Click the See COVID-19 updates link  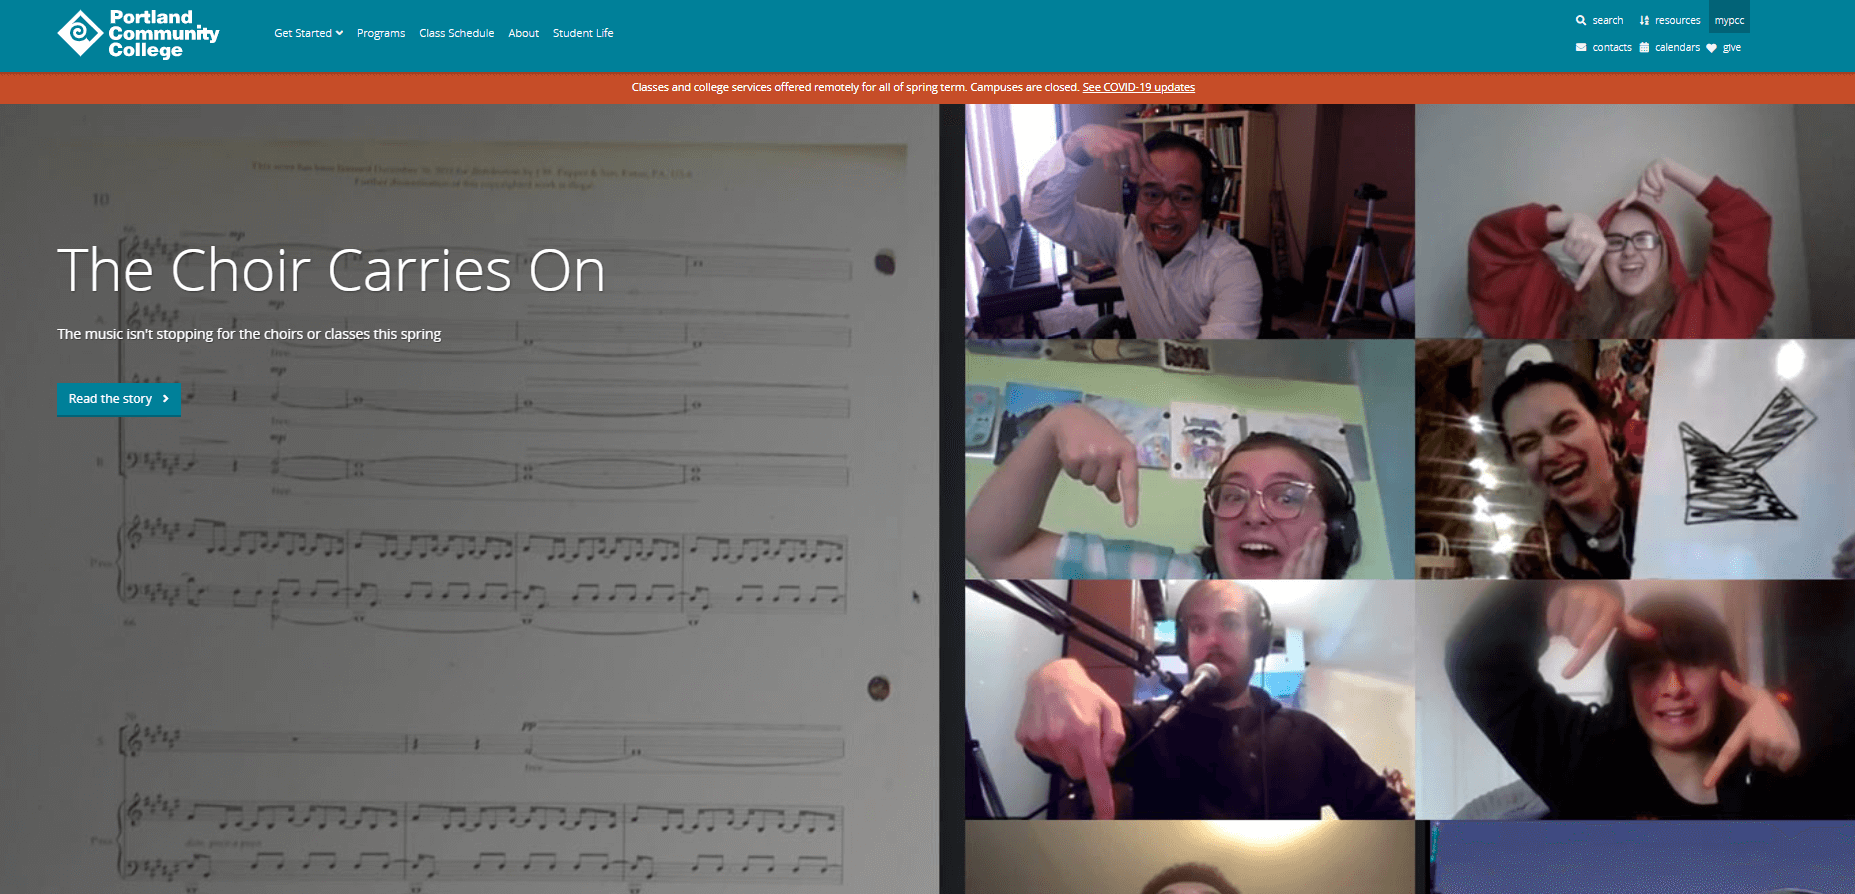click(1138, 87)
